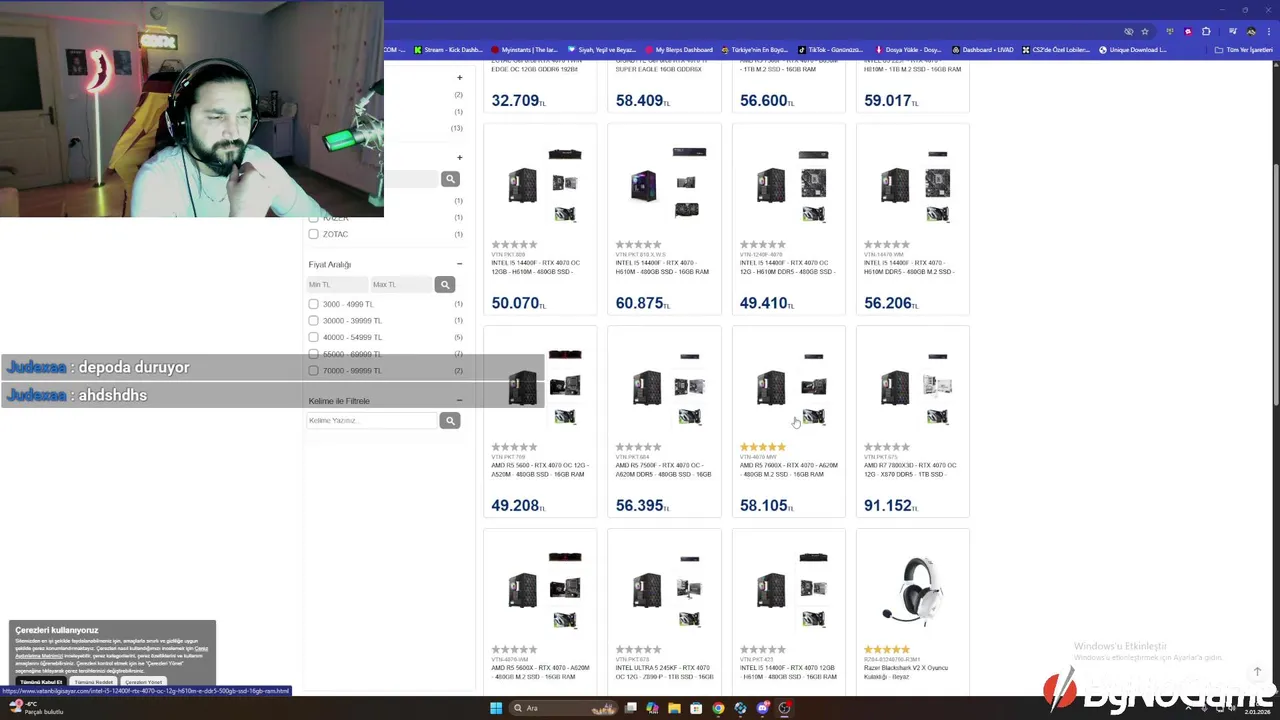The width and height of the screenshot is (1280, 720).
Task: Submit keyword filter with its search icon
Action: (x=450, y=421)
